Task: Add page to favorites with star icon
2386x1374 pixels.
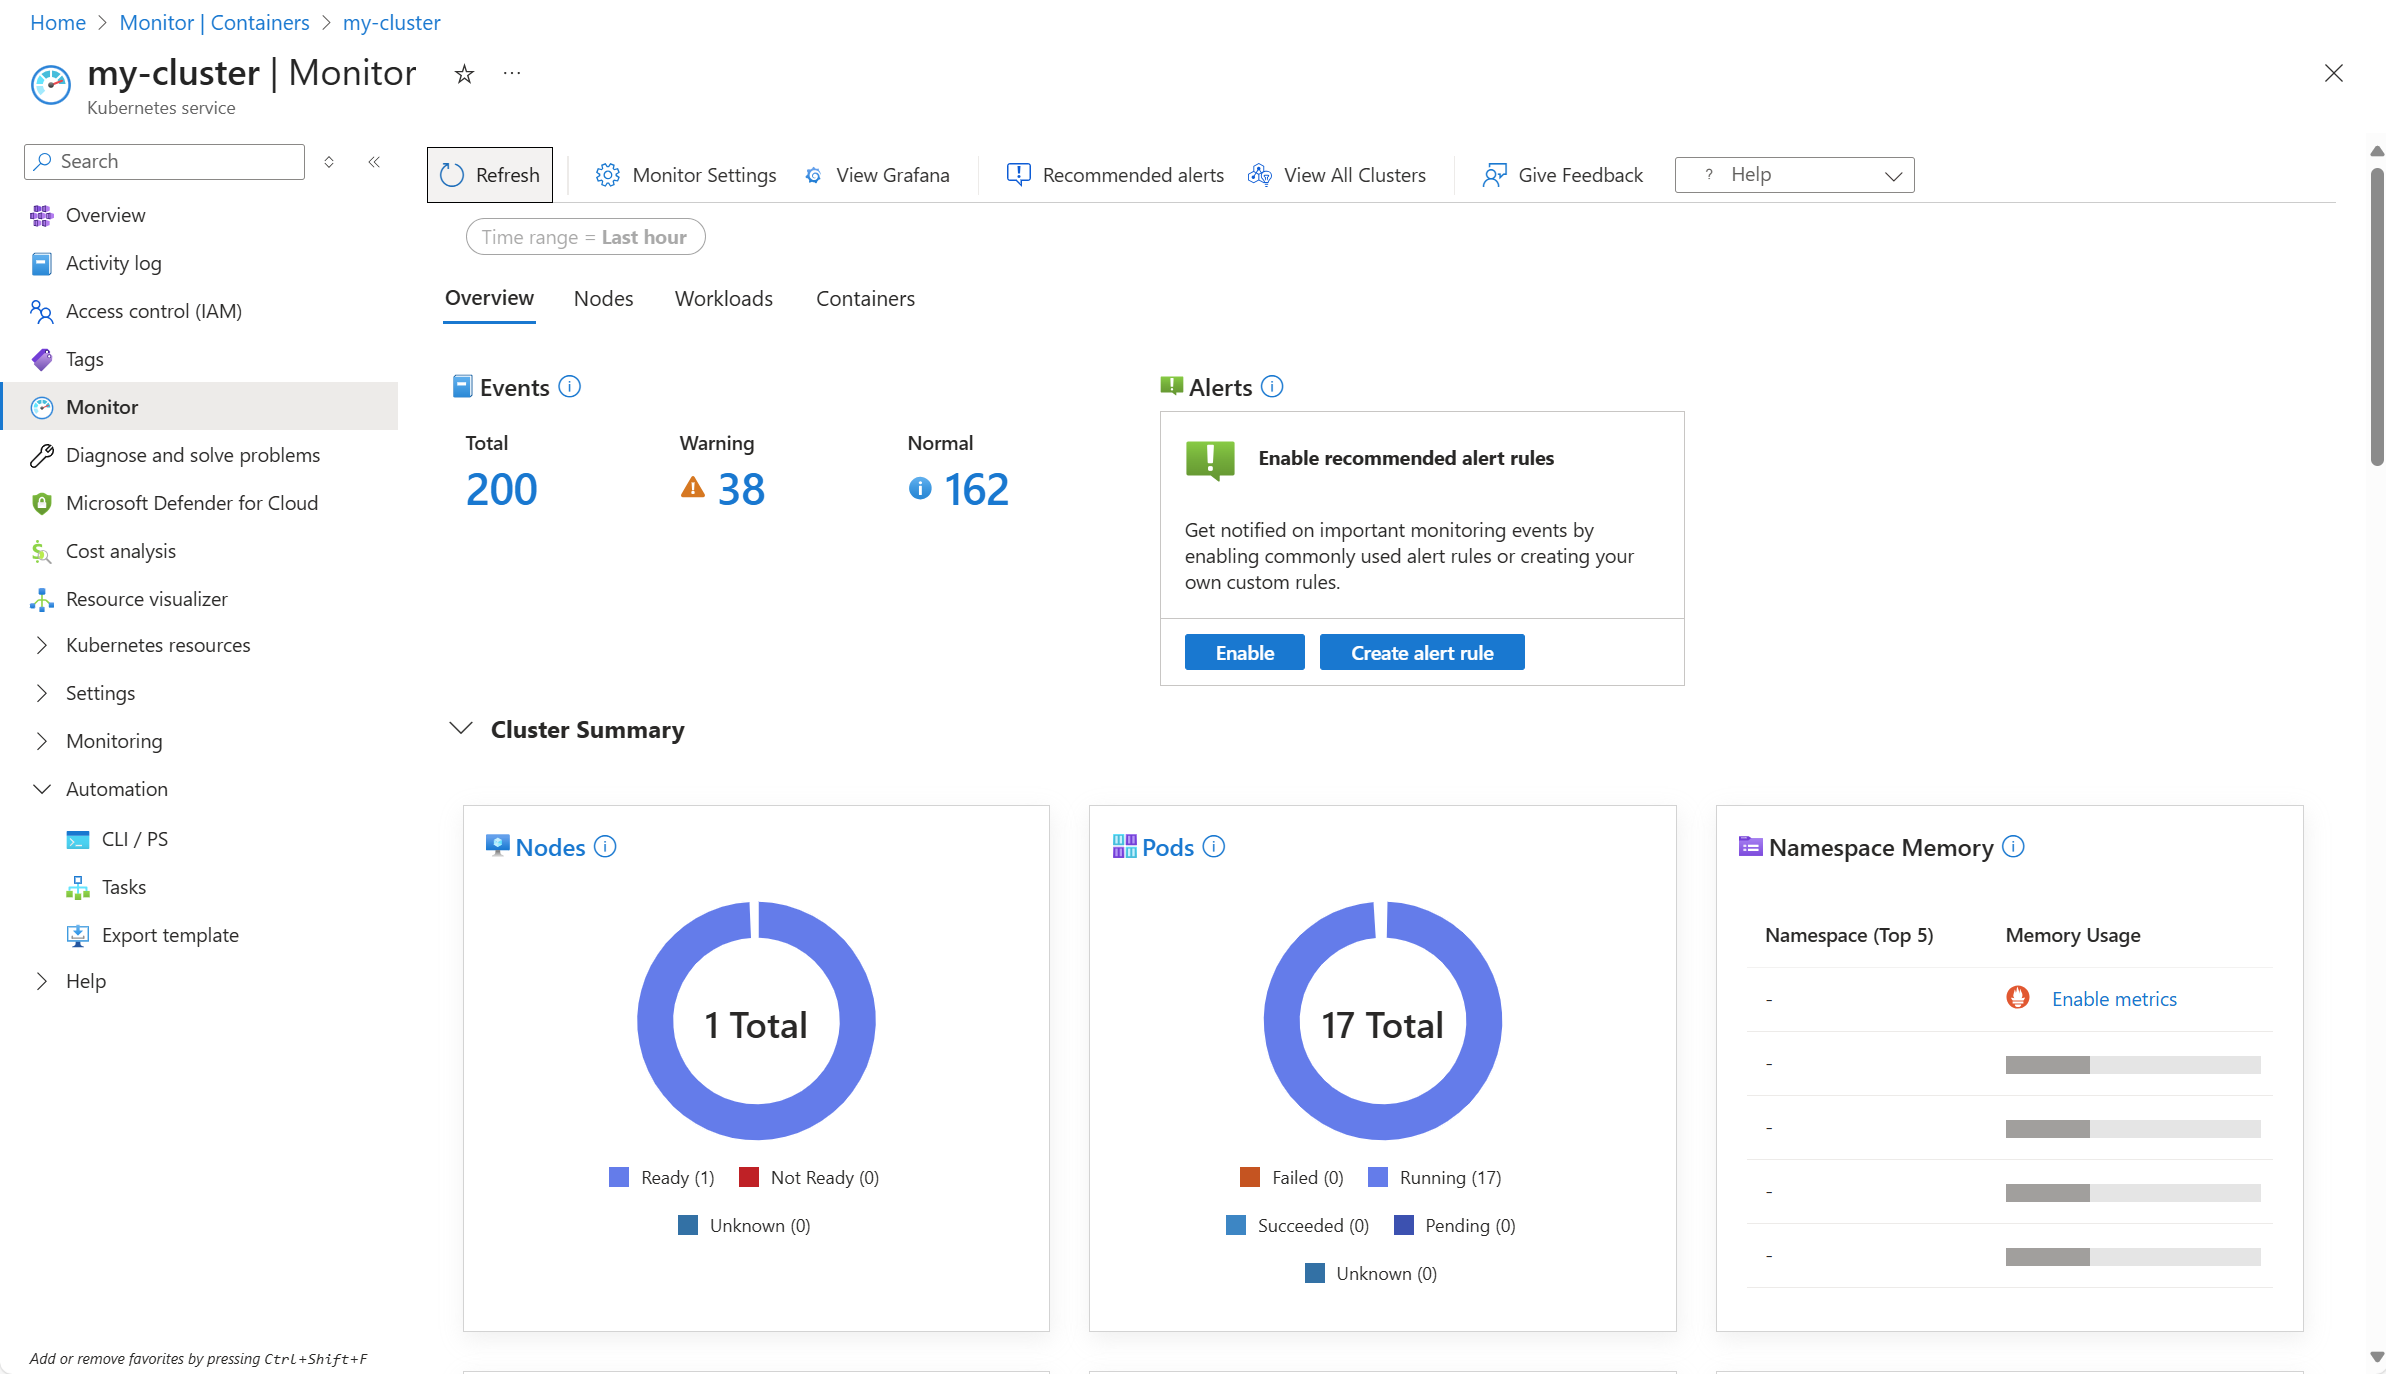Action: coord(464,74)
